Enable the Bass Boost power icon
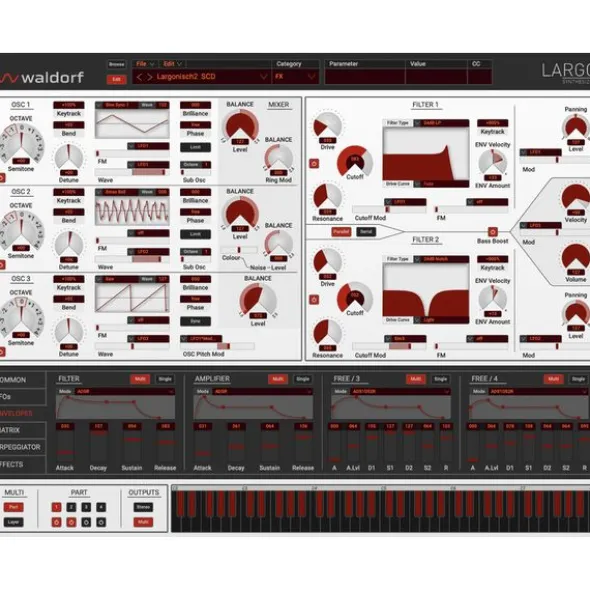Viewport: 590px width, 591px height. coord(492,231)
